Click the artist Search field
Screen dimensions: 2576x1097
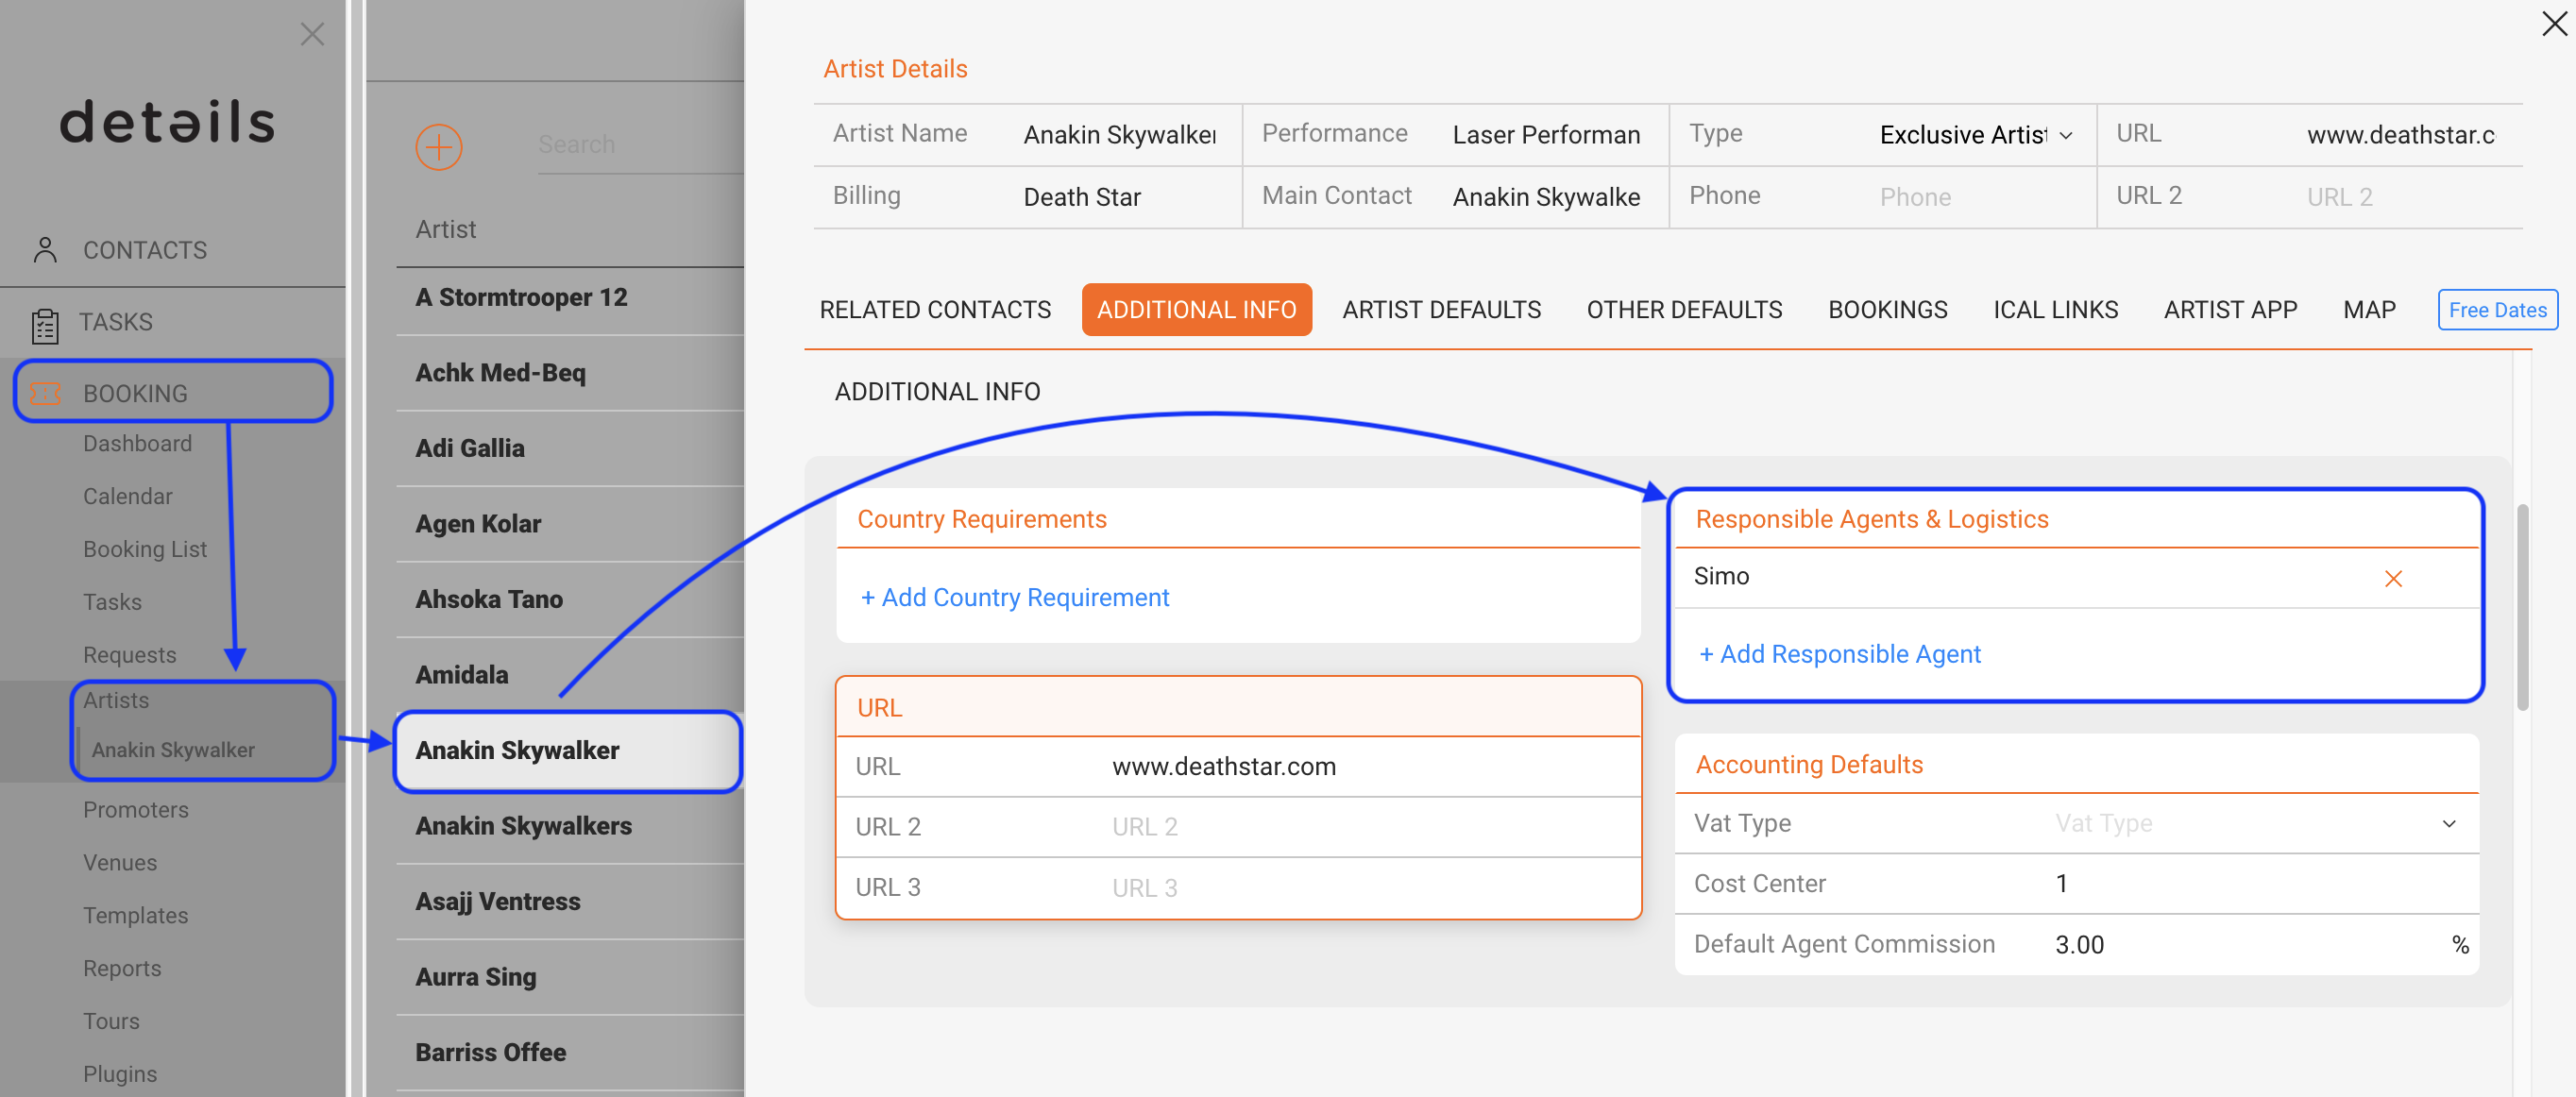coord(640,145)
